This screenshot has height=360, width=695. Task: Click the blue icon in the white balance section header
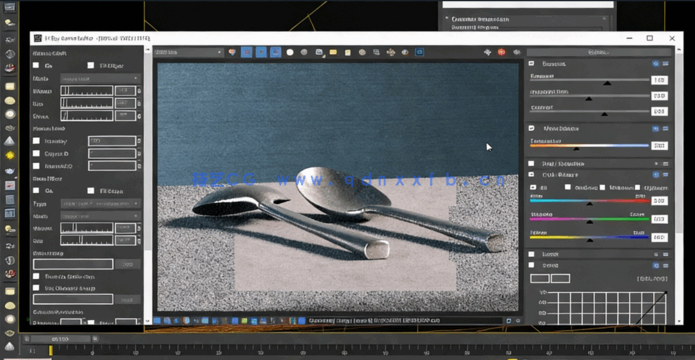[656, 129]
